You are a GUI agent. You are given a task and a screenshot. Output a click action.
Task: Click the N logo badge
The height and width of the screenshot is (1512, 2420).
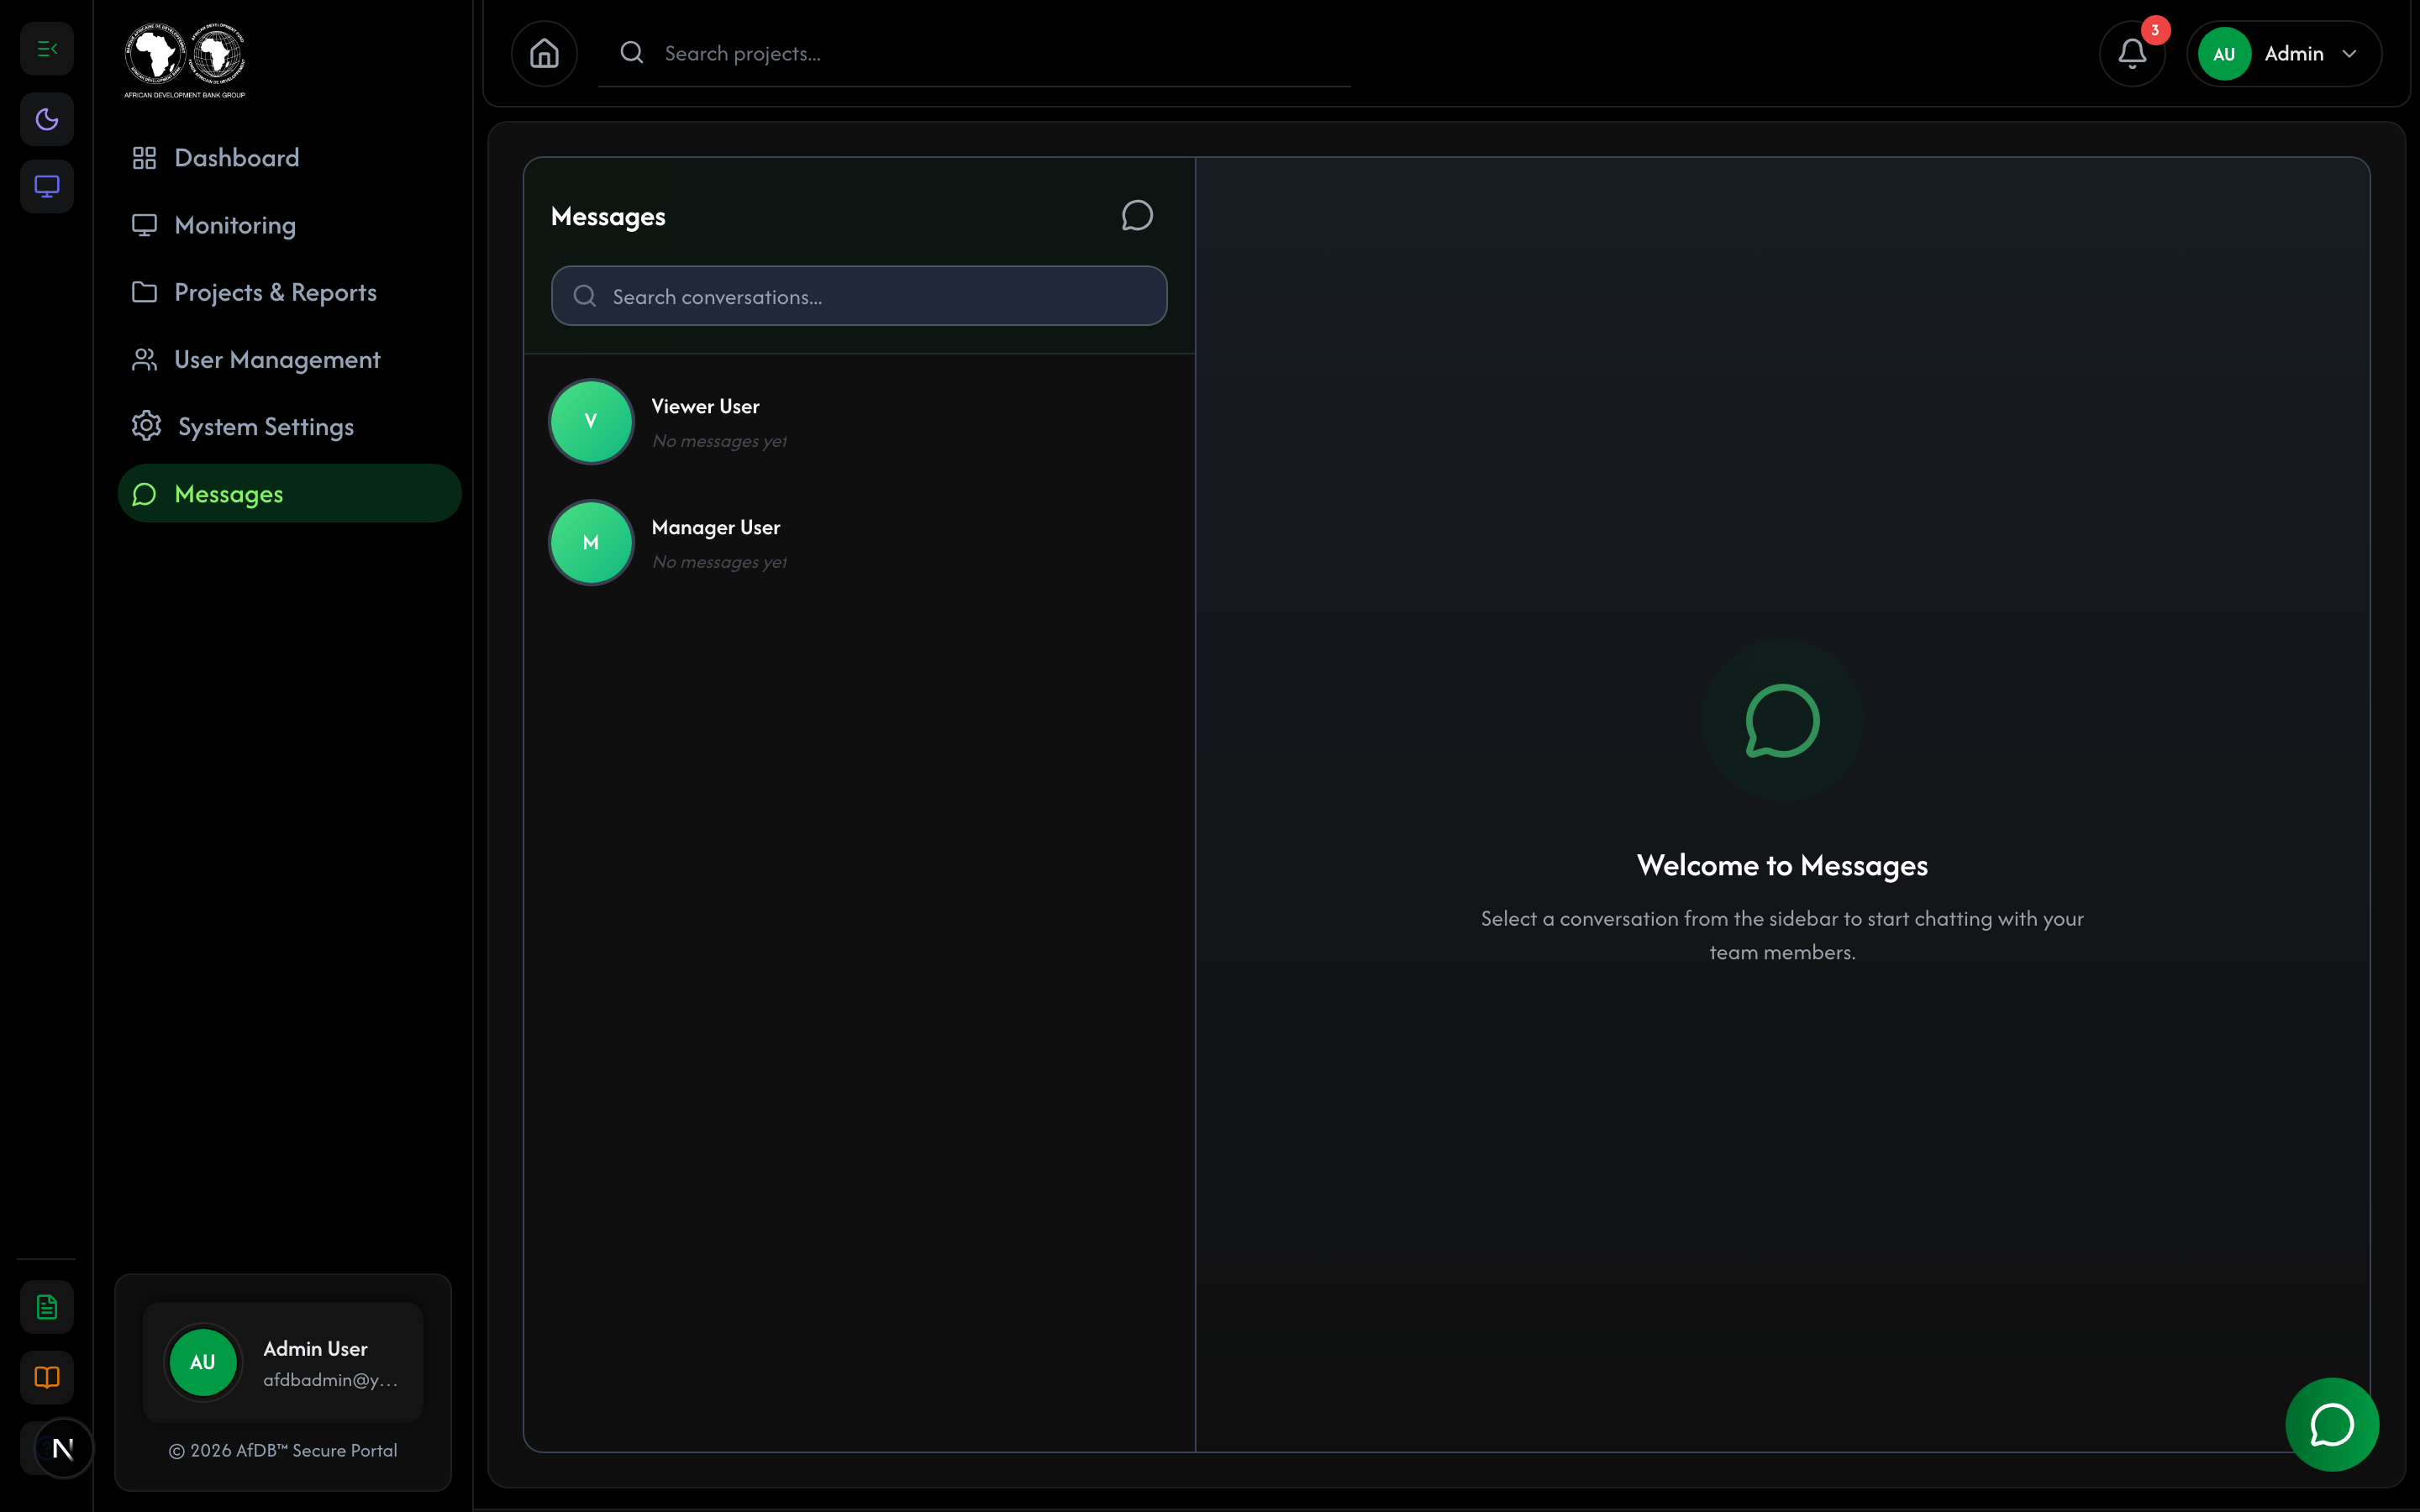click(x=63, y=1448)
